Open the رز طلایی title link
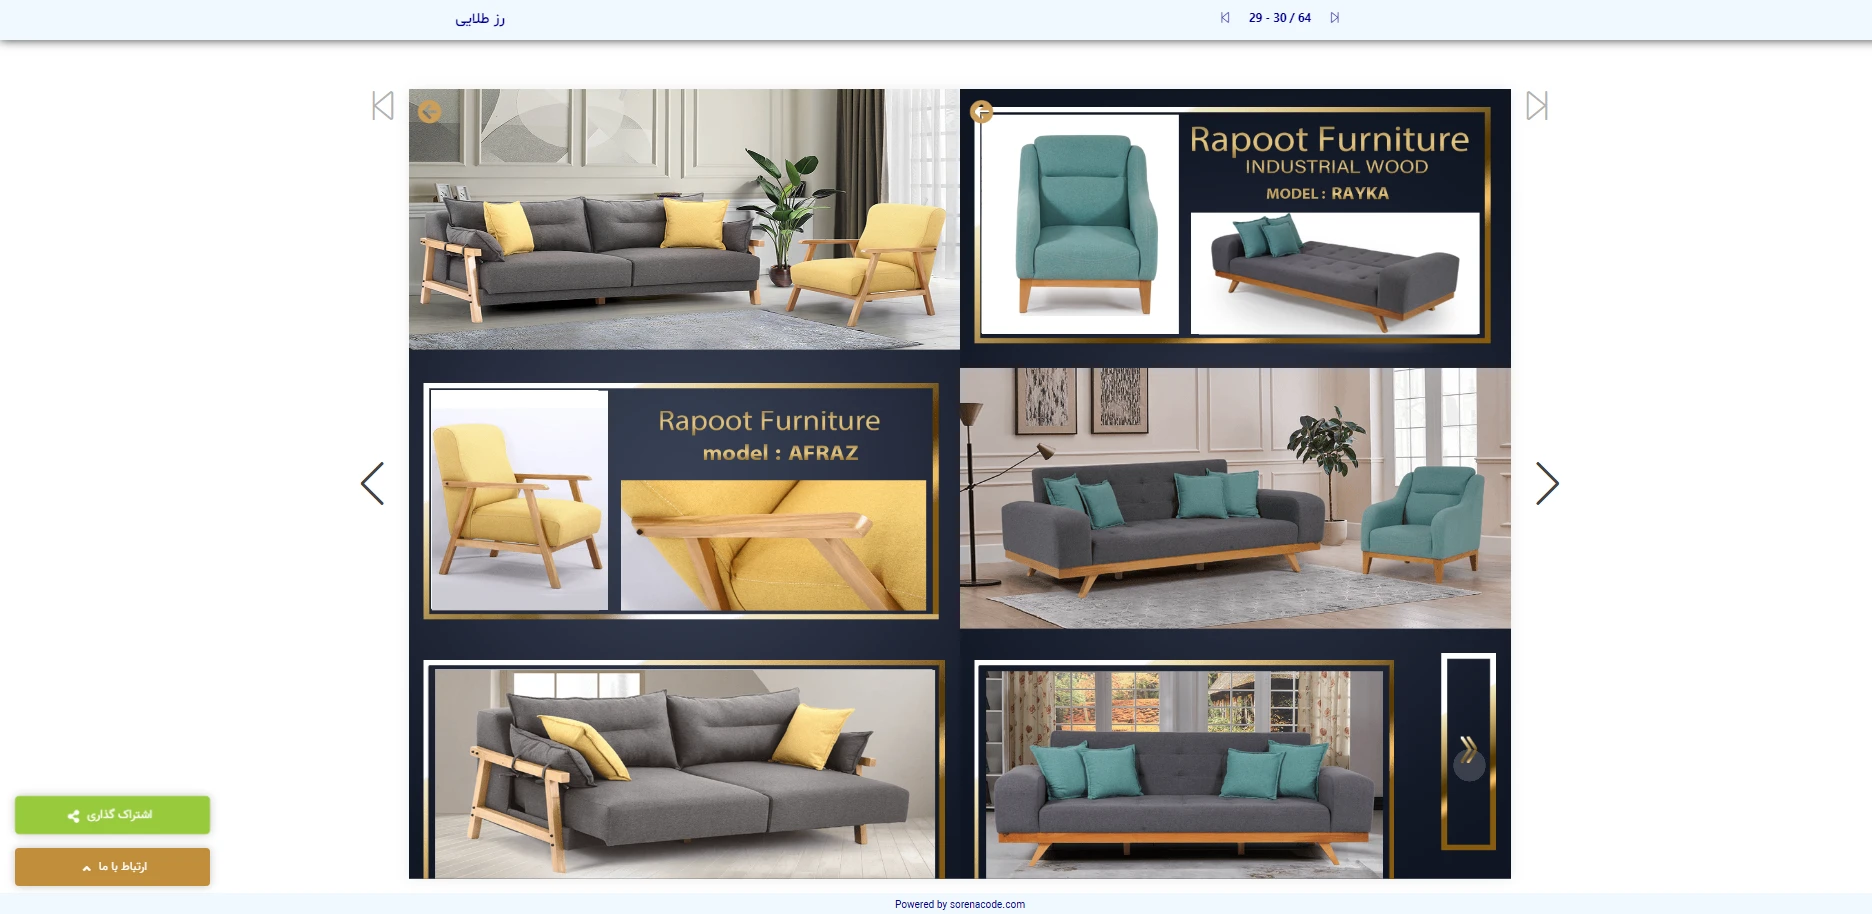 point(480,18)
